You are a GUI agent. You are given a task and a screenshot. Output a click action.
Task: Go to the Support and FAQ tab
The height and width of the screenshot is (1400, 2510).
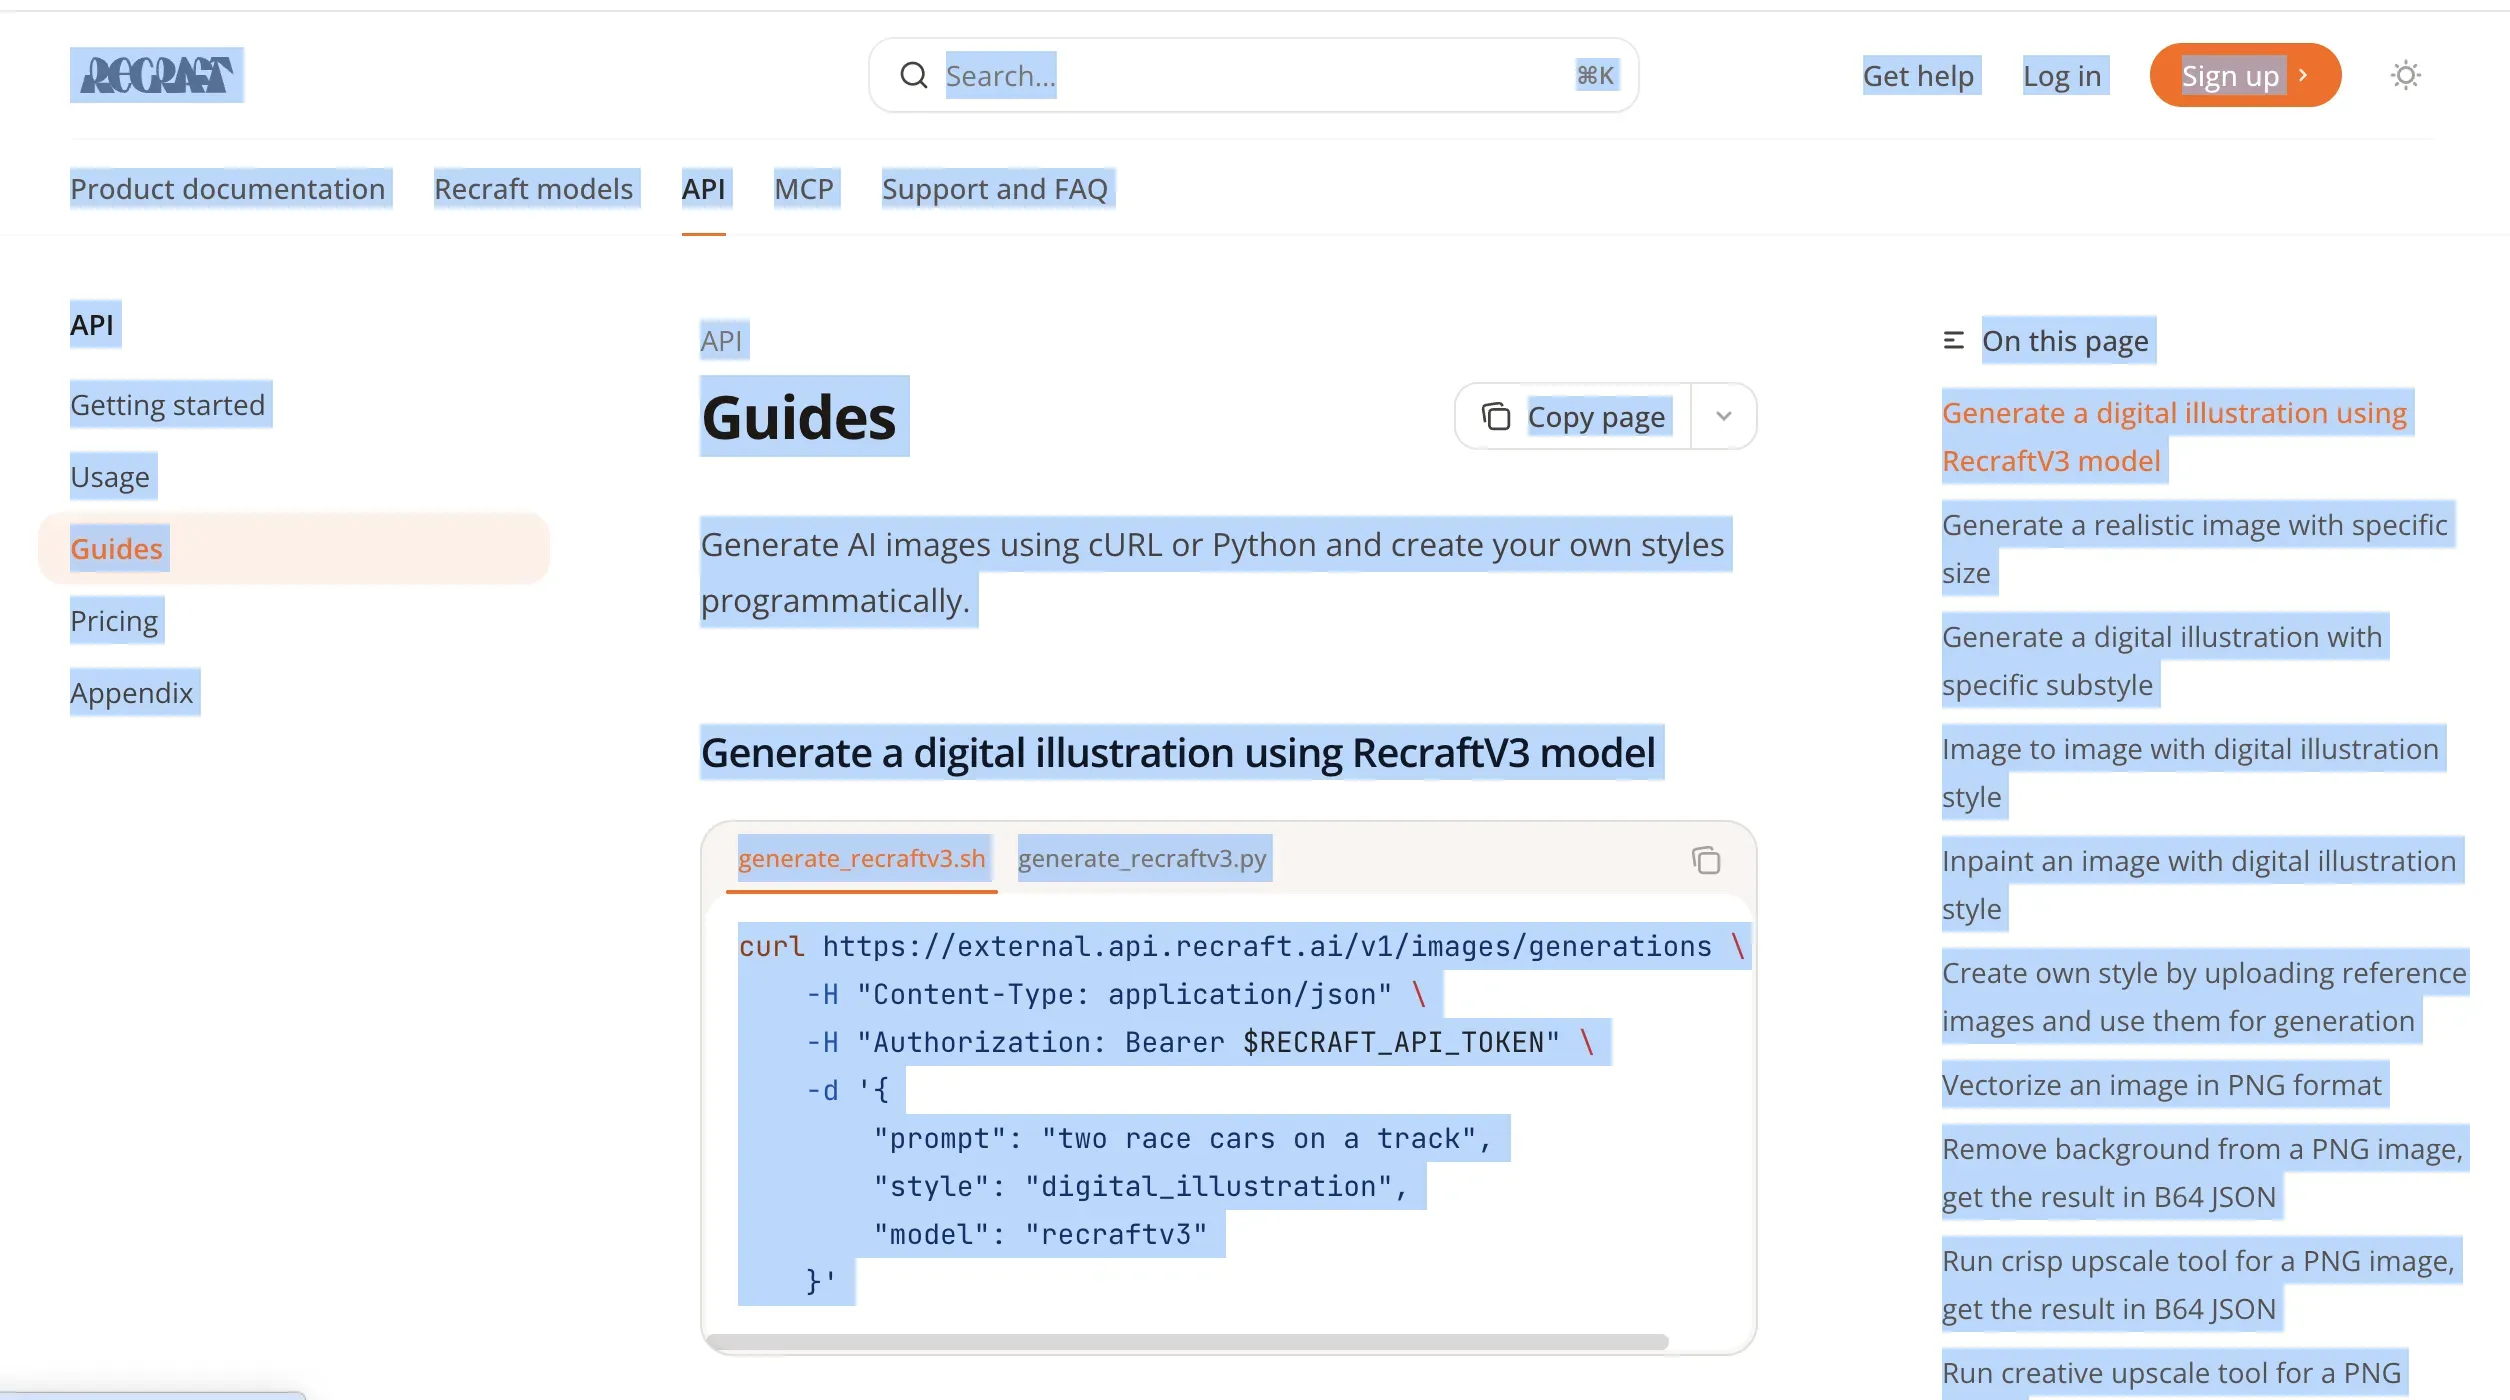click(995, 189)
